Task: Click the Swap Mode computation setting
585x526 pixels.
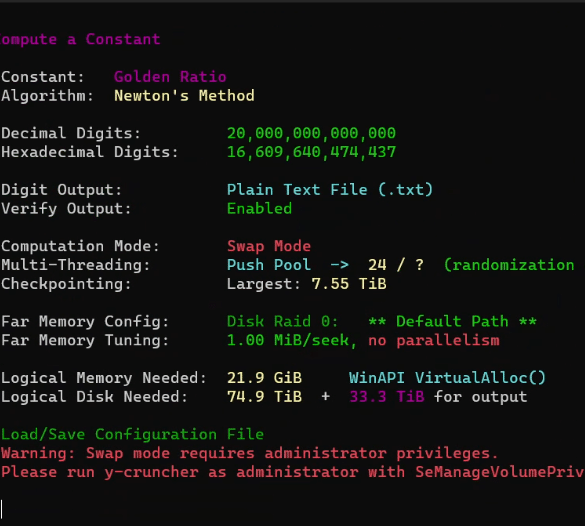Action: click(x=269, y=246)
